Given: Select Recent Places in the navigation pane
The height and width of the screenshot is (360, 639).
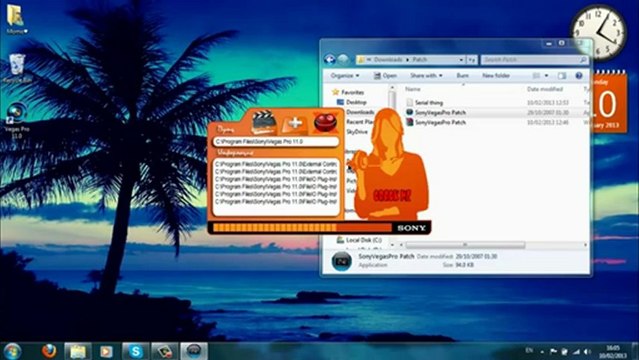Looking at the screenshot, I should click(x=359, y=122).
